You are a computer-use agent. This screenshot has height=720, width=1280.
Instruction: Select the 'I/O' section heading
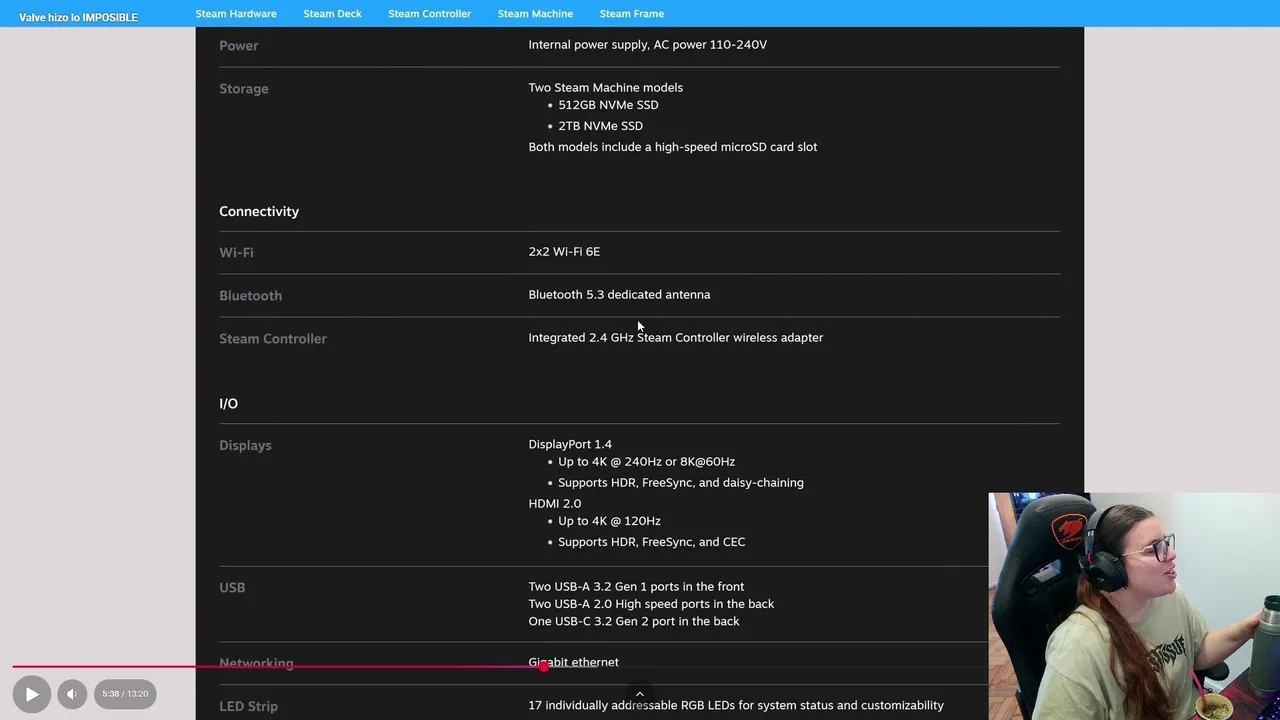coord(228,404)
